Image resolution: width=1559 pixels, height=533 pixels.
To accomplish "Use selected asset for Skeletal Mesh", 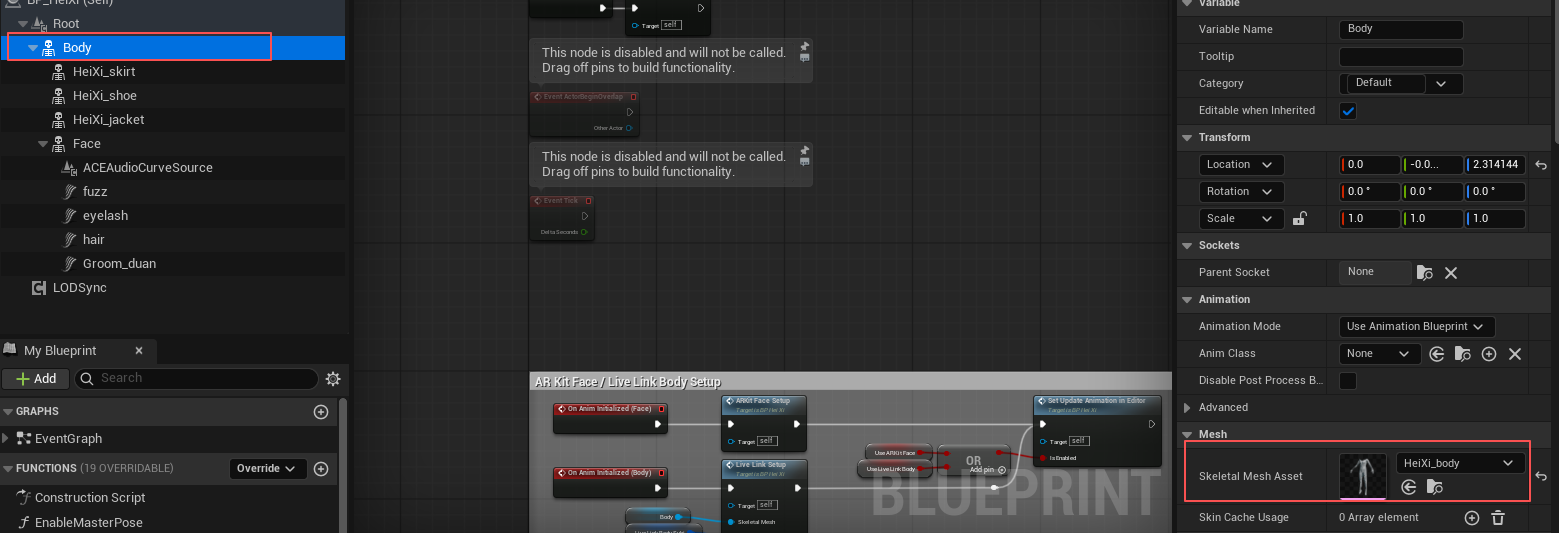I will (1409, 487).
